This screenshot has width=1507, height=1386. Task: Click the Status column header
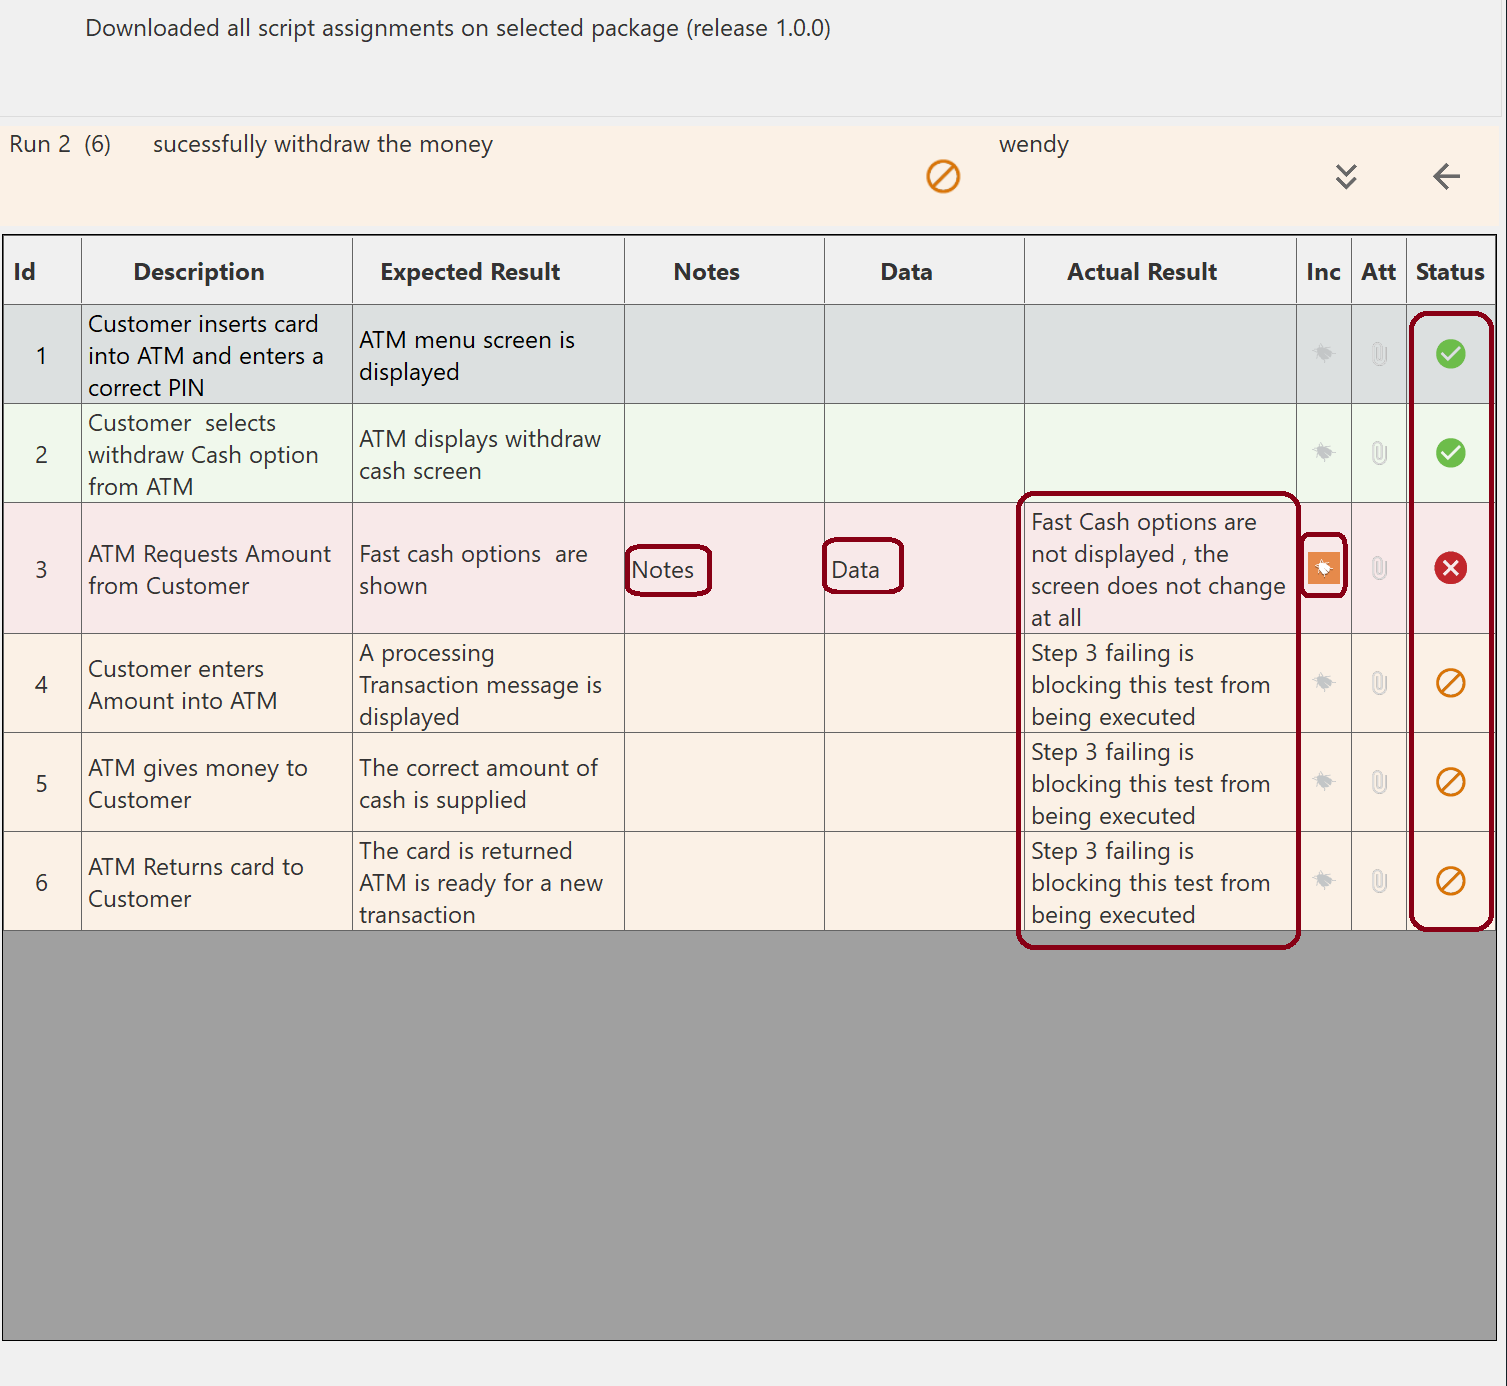(x=1449, y=272)
